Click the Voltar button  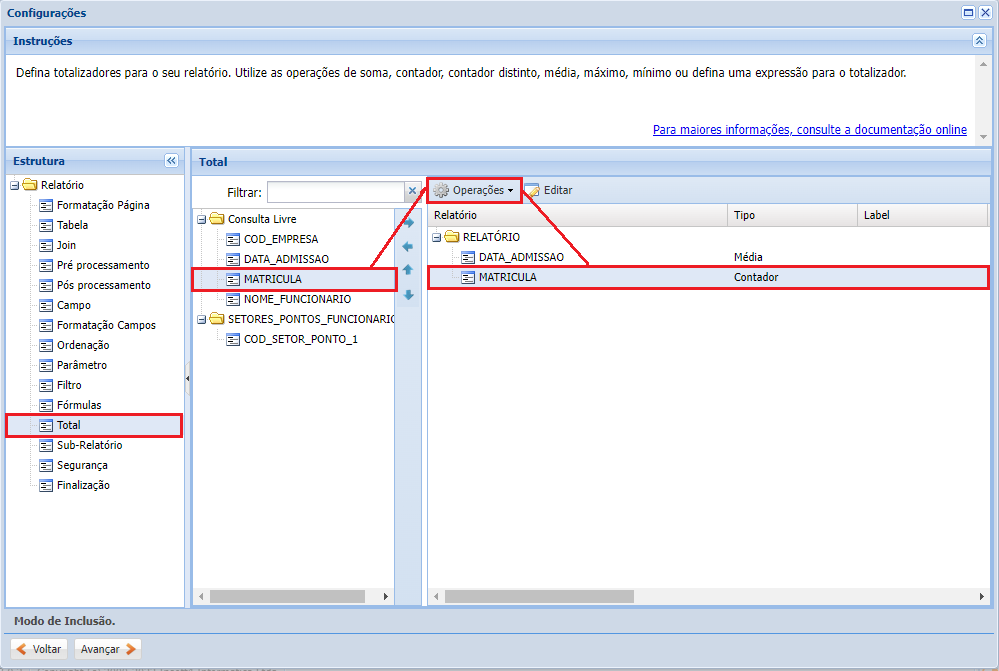pos(39,649)
